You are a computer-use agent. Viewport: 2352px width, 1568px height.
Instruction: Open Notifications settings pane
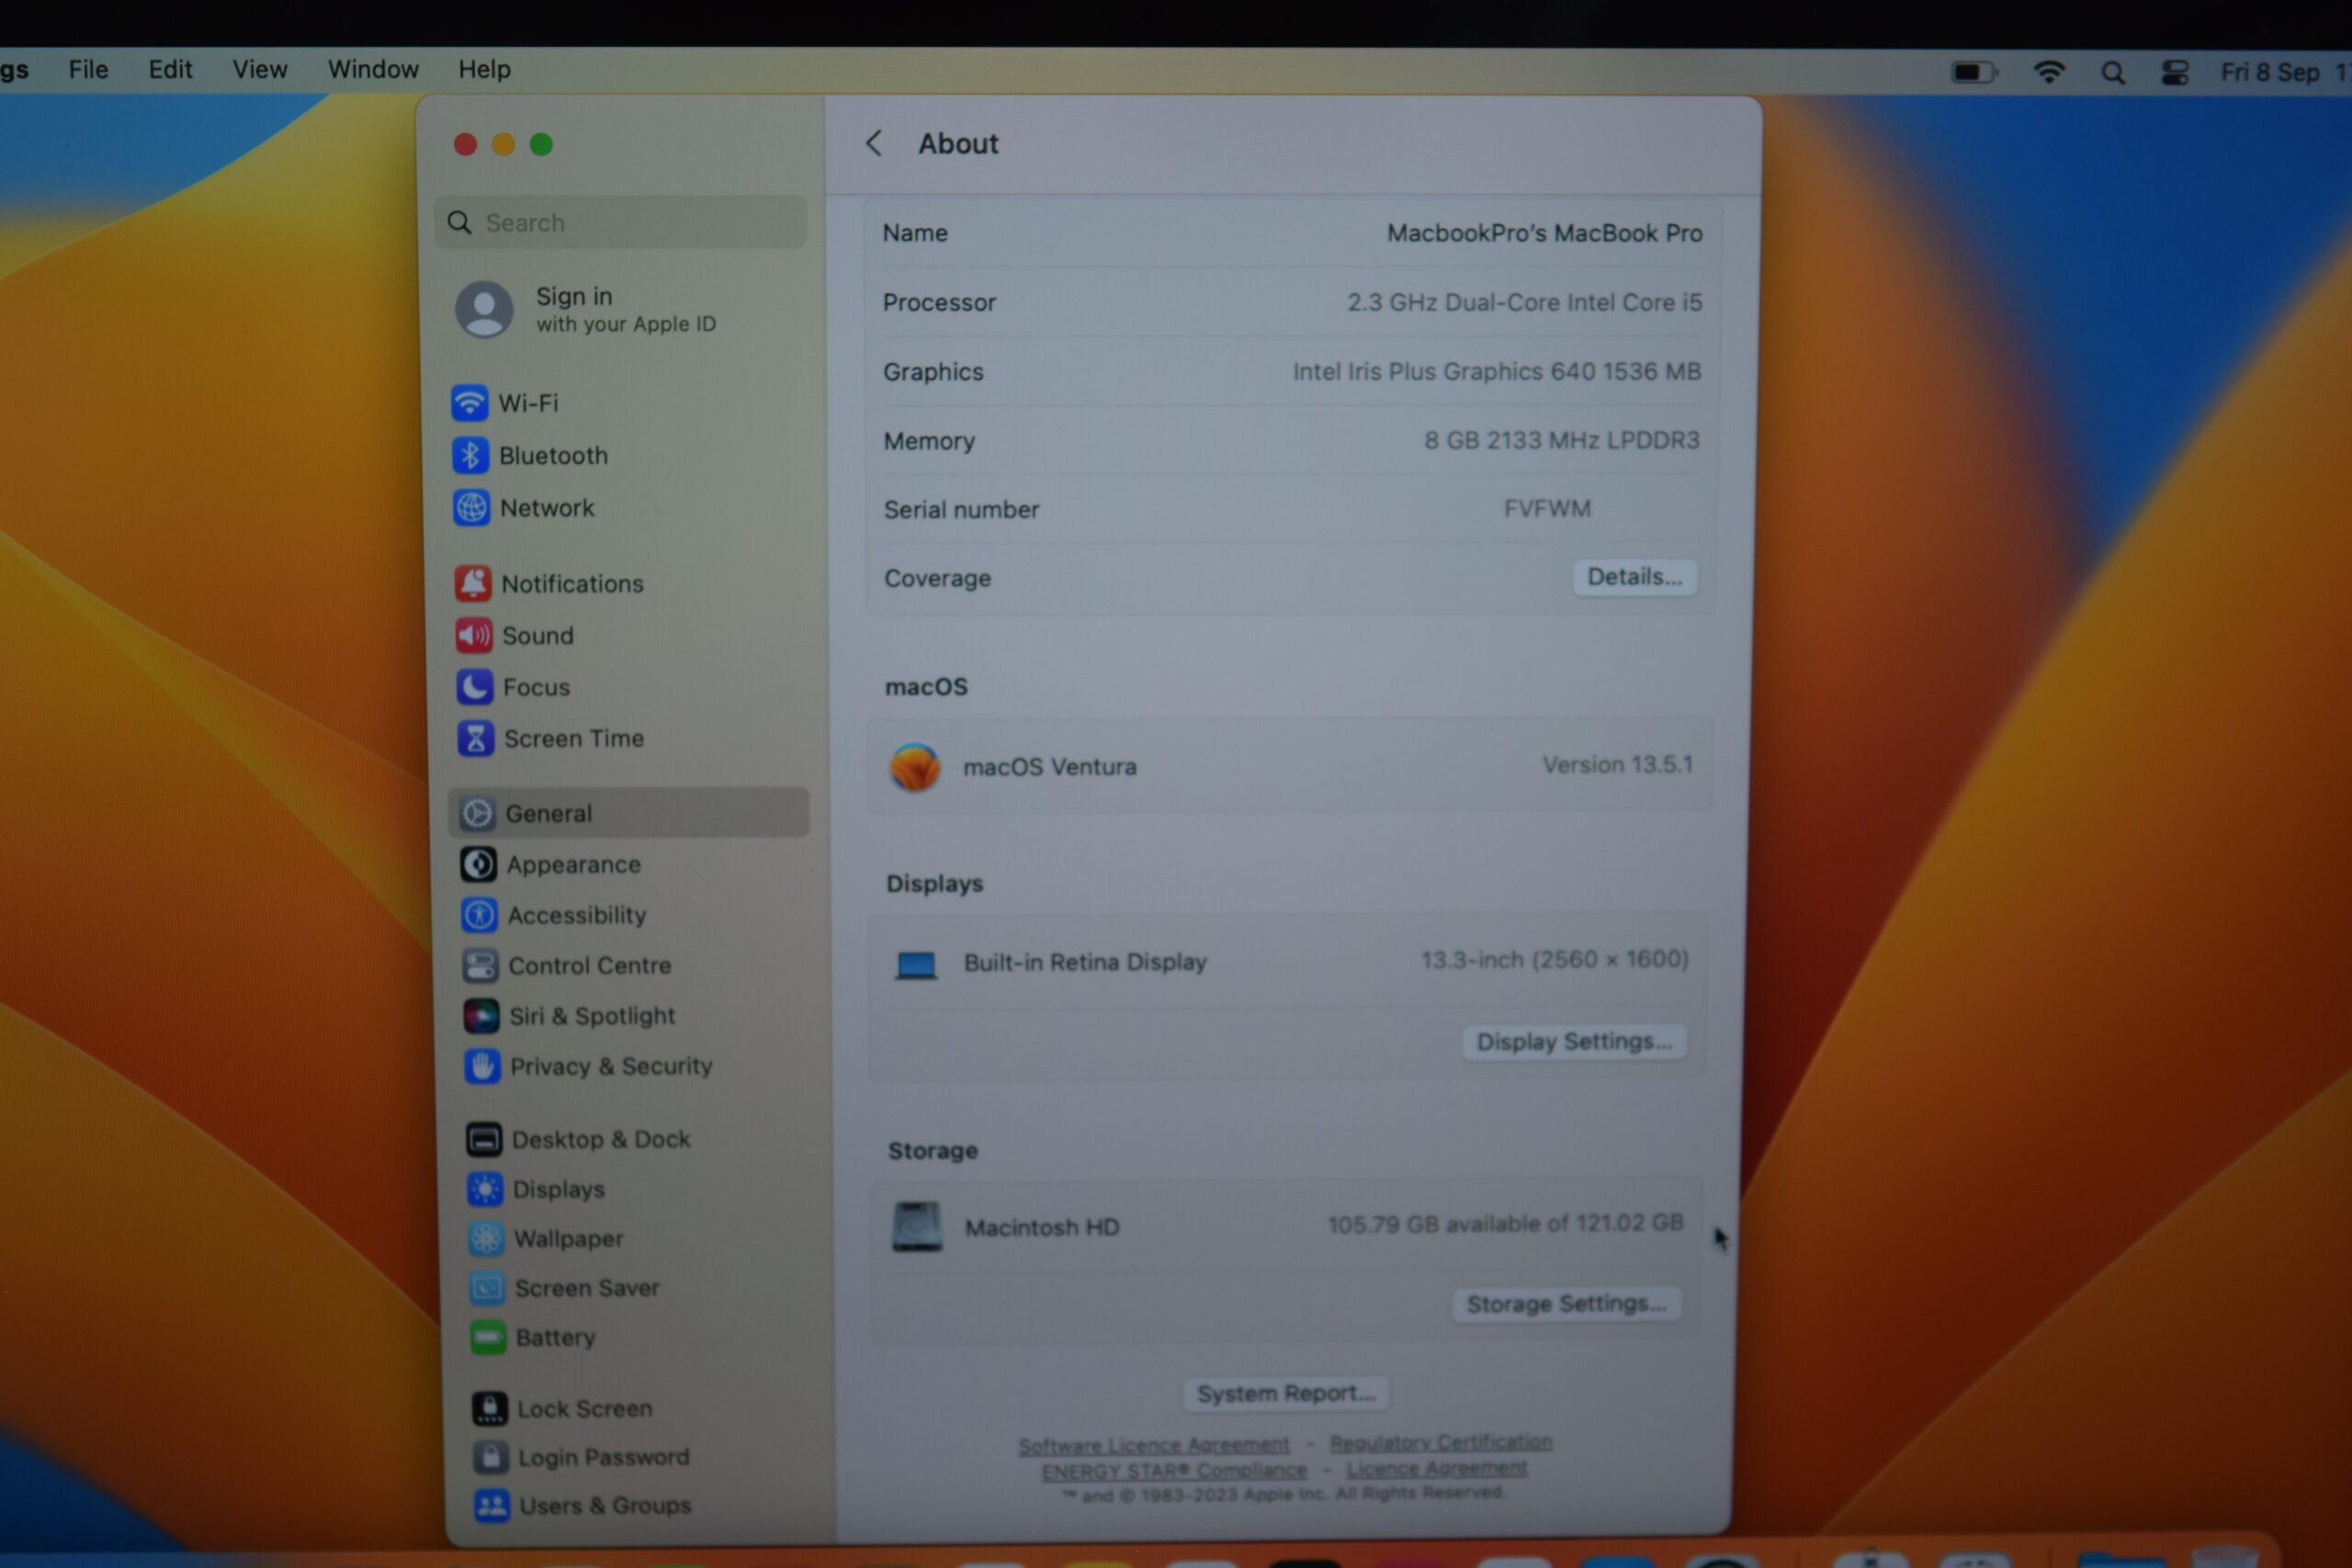point(571,584)
